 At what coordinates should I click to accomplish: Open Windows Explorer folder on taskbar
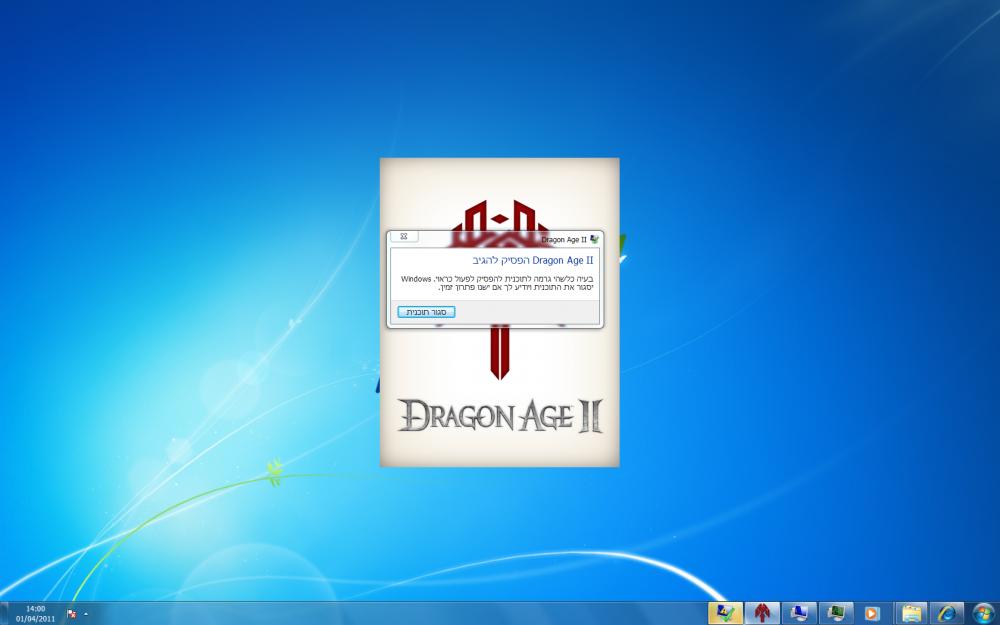(x=911, y=614)
